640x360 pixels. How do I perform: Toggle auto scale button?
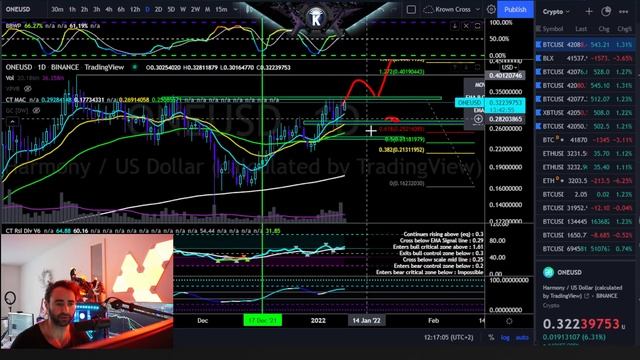pyautogui.click(x=522, y=338)
